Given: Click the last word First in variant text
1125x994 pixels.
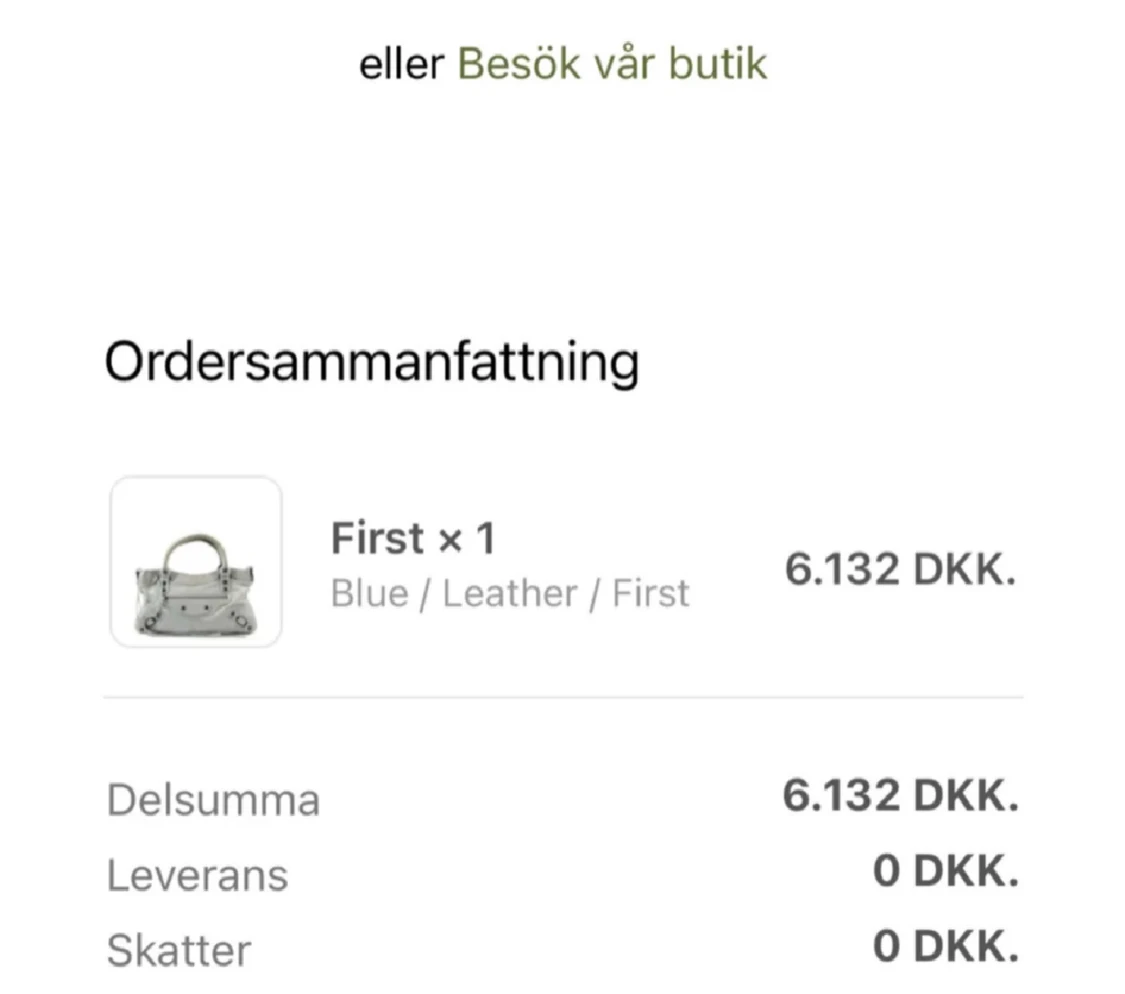Looking at the screenshot, I should pyautogui.click(x=651, y=594).
